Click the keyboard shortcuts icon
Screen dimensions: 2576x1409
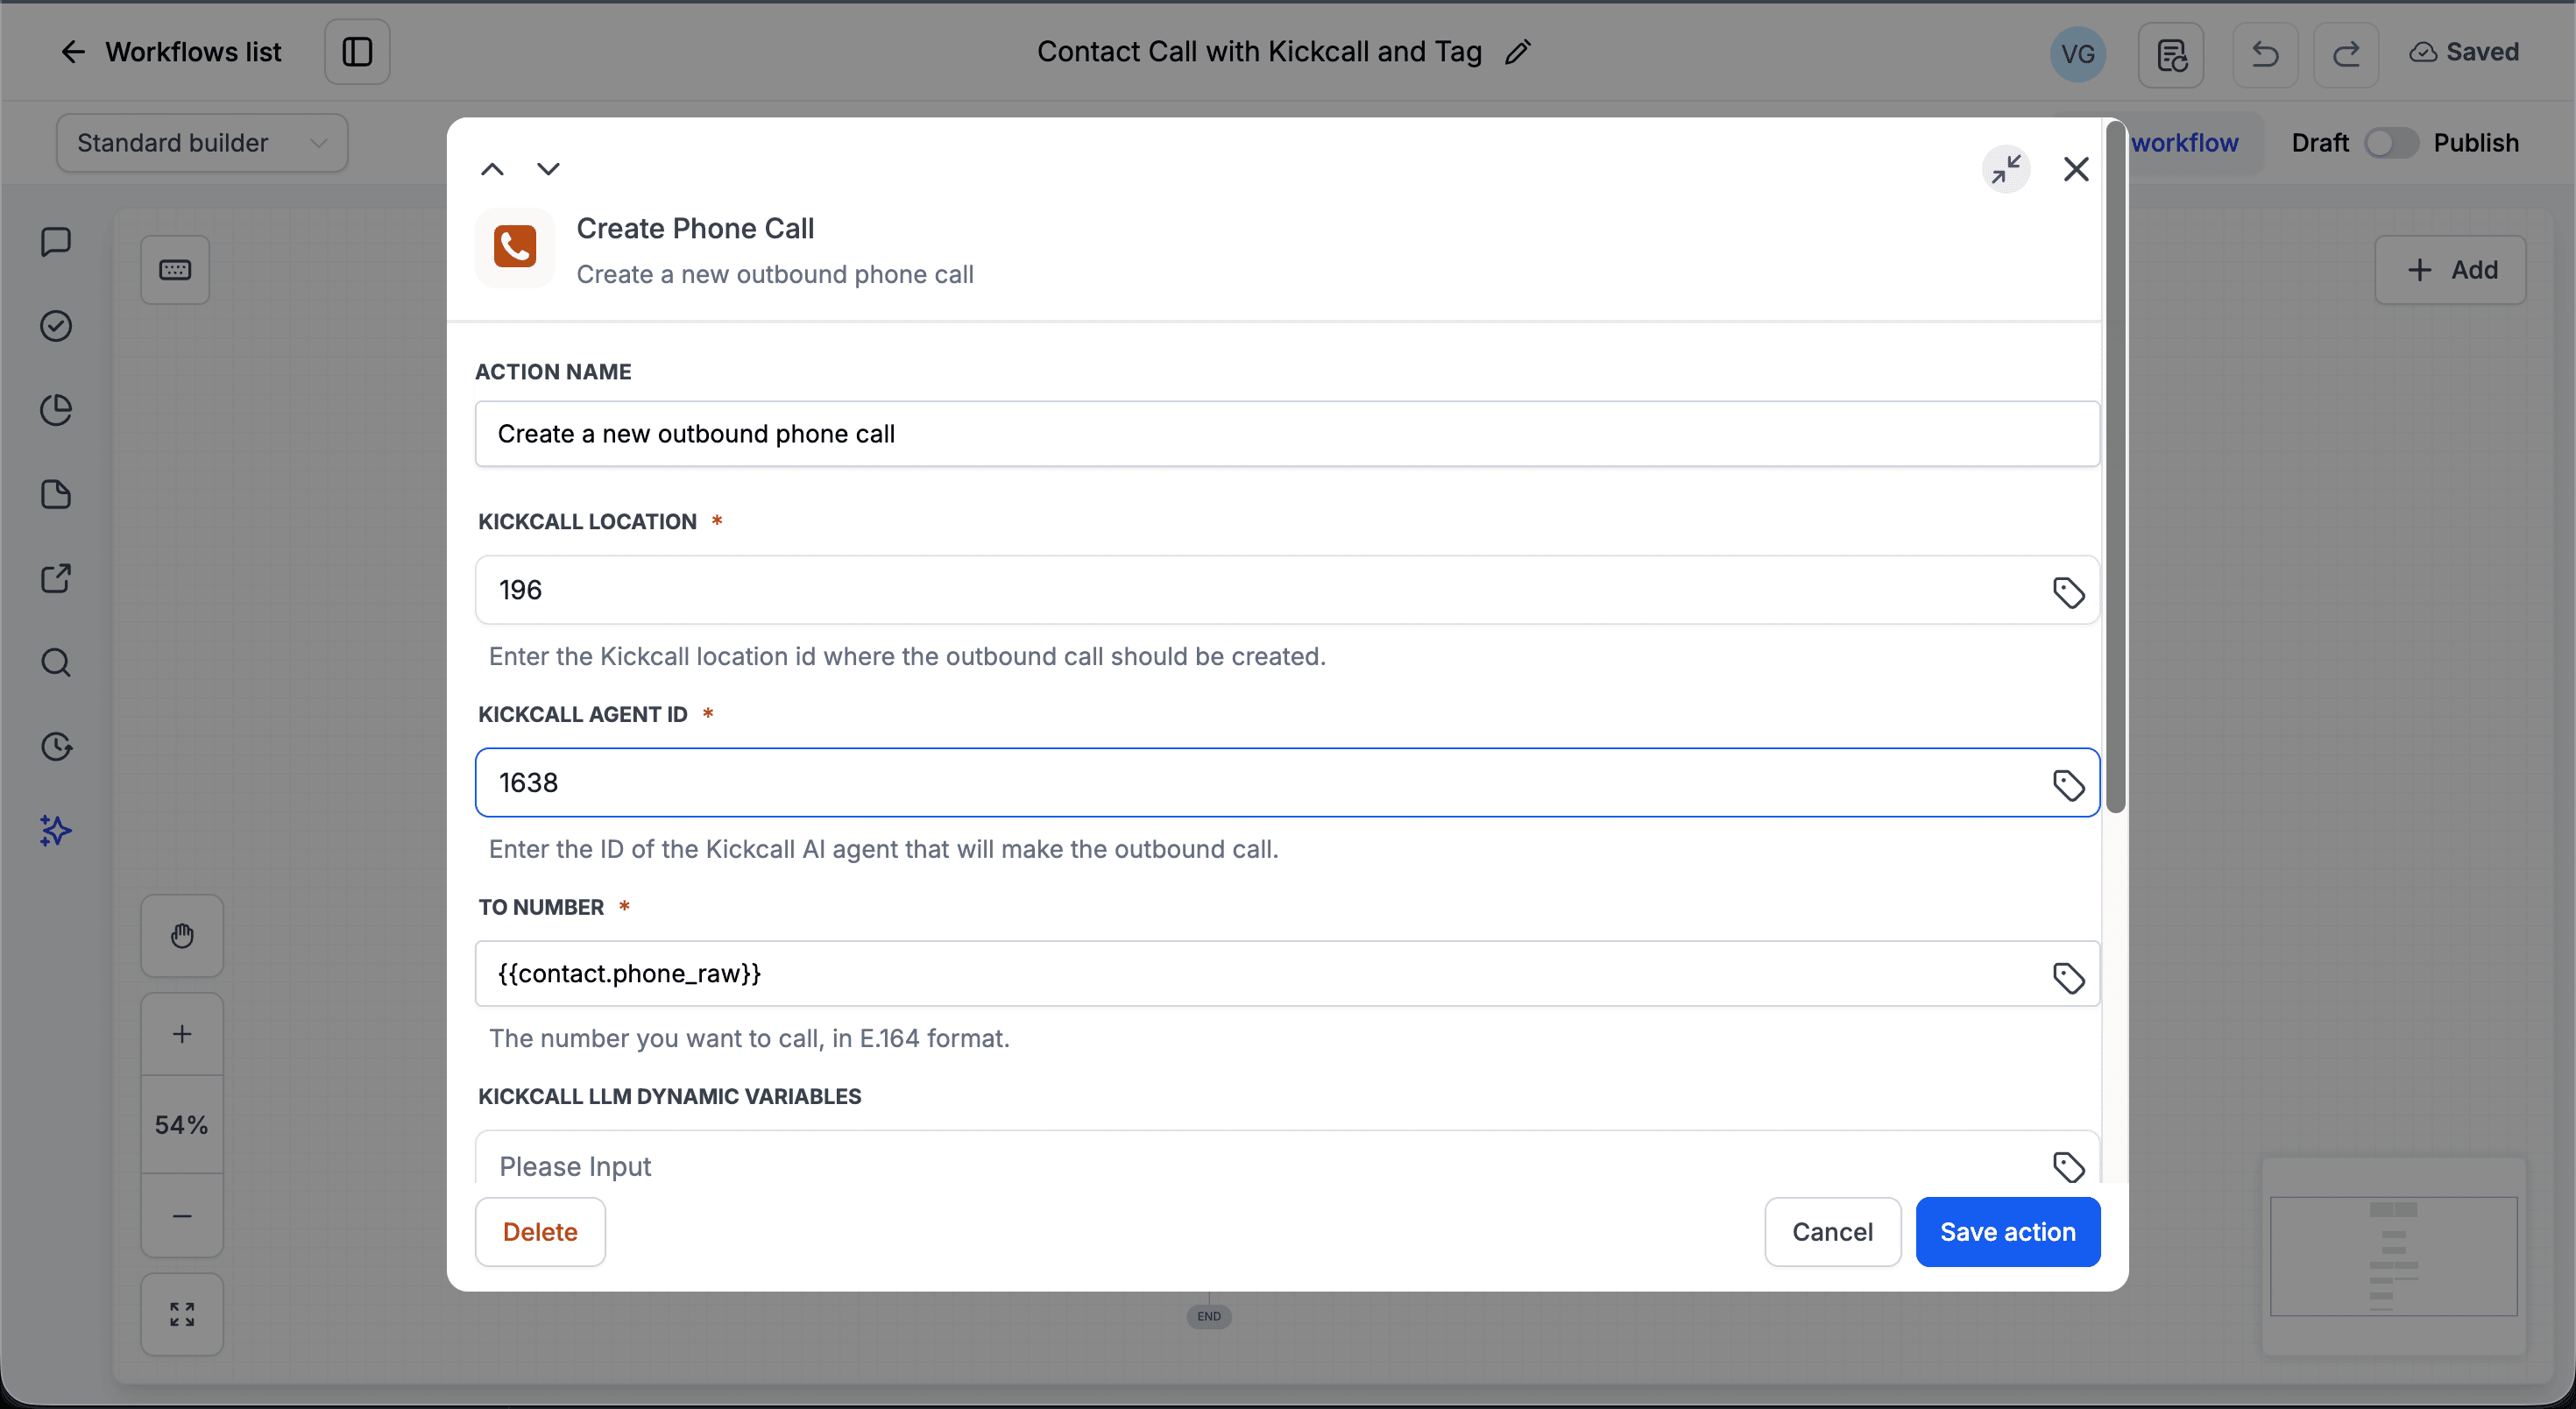(175, 270)
